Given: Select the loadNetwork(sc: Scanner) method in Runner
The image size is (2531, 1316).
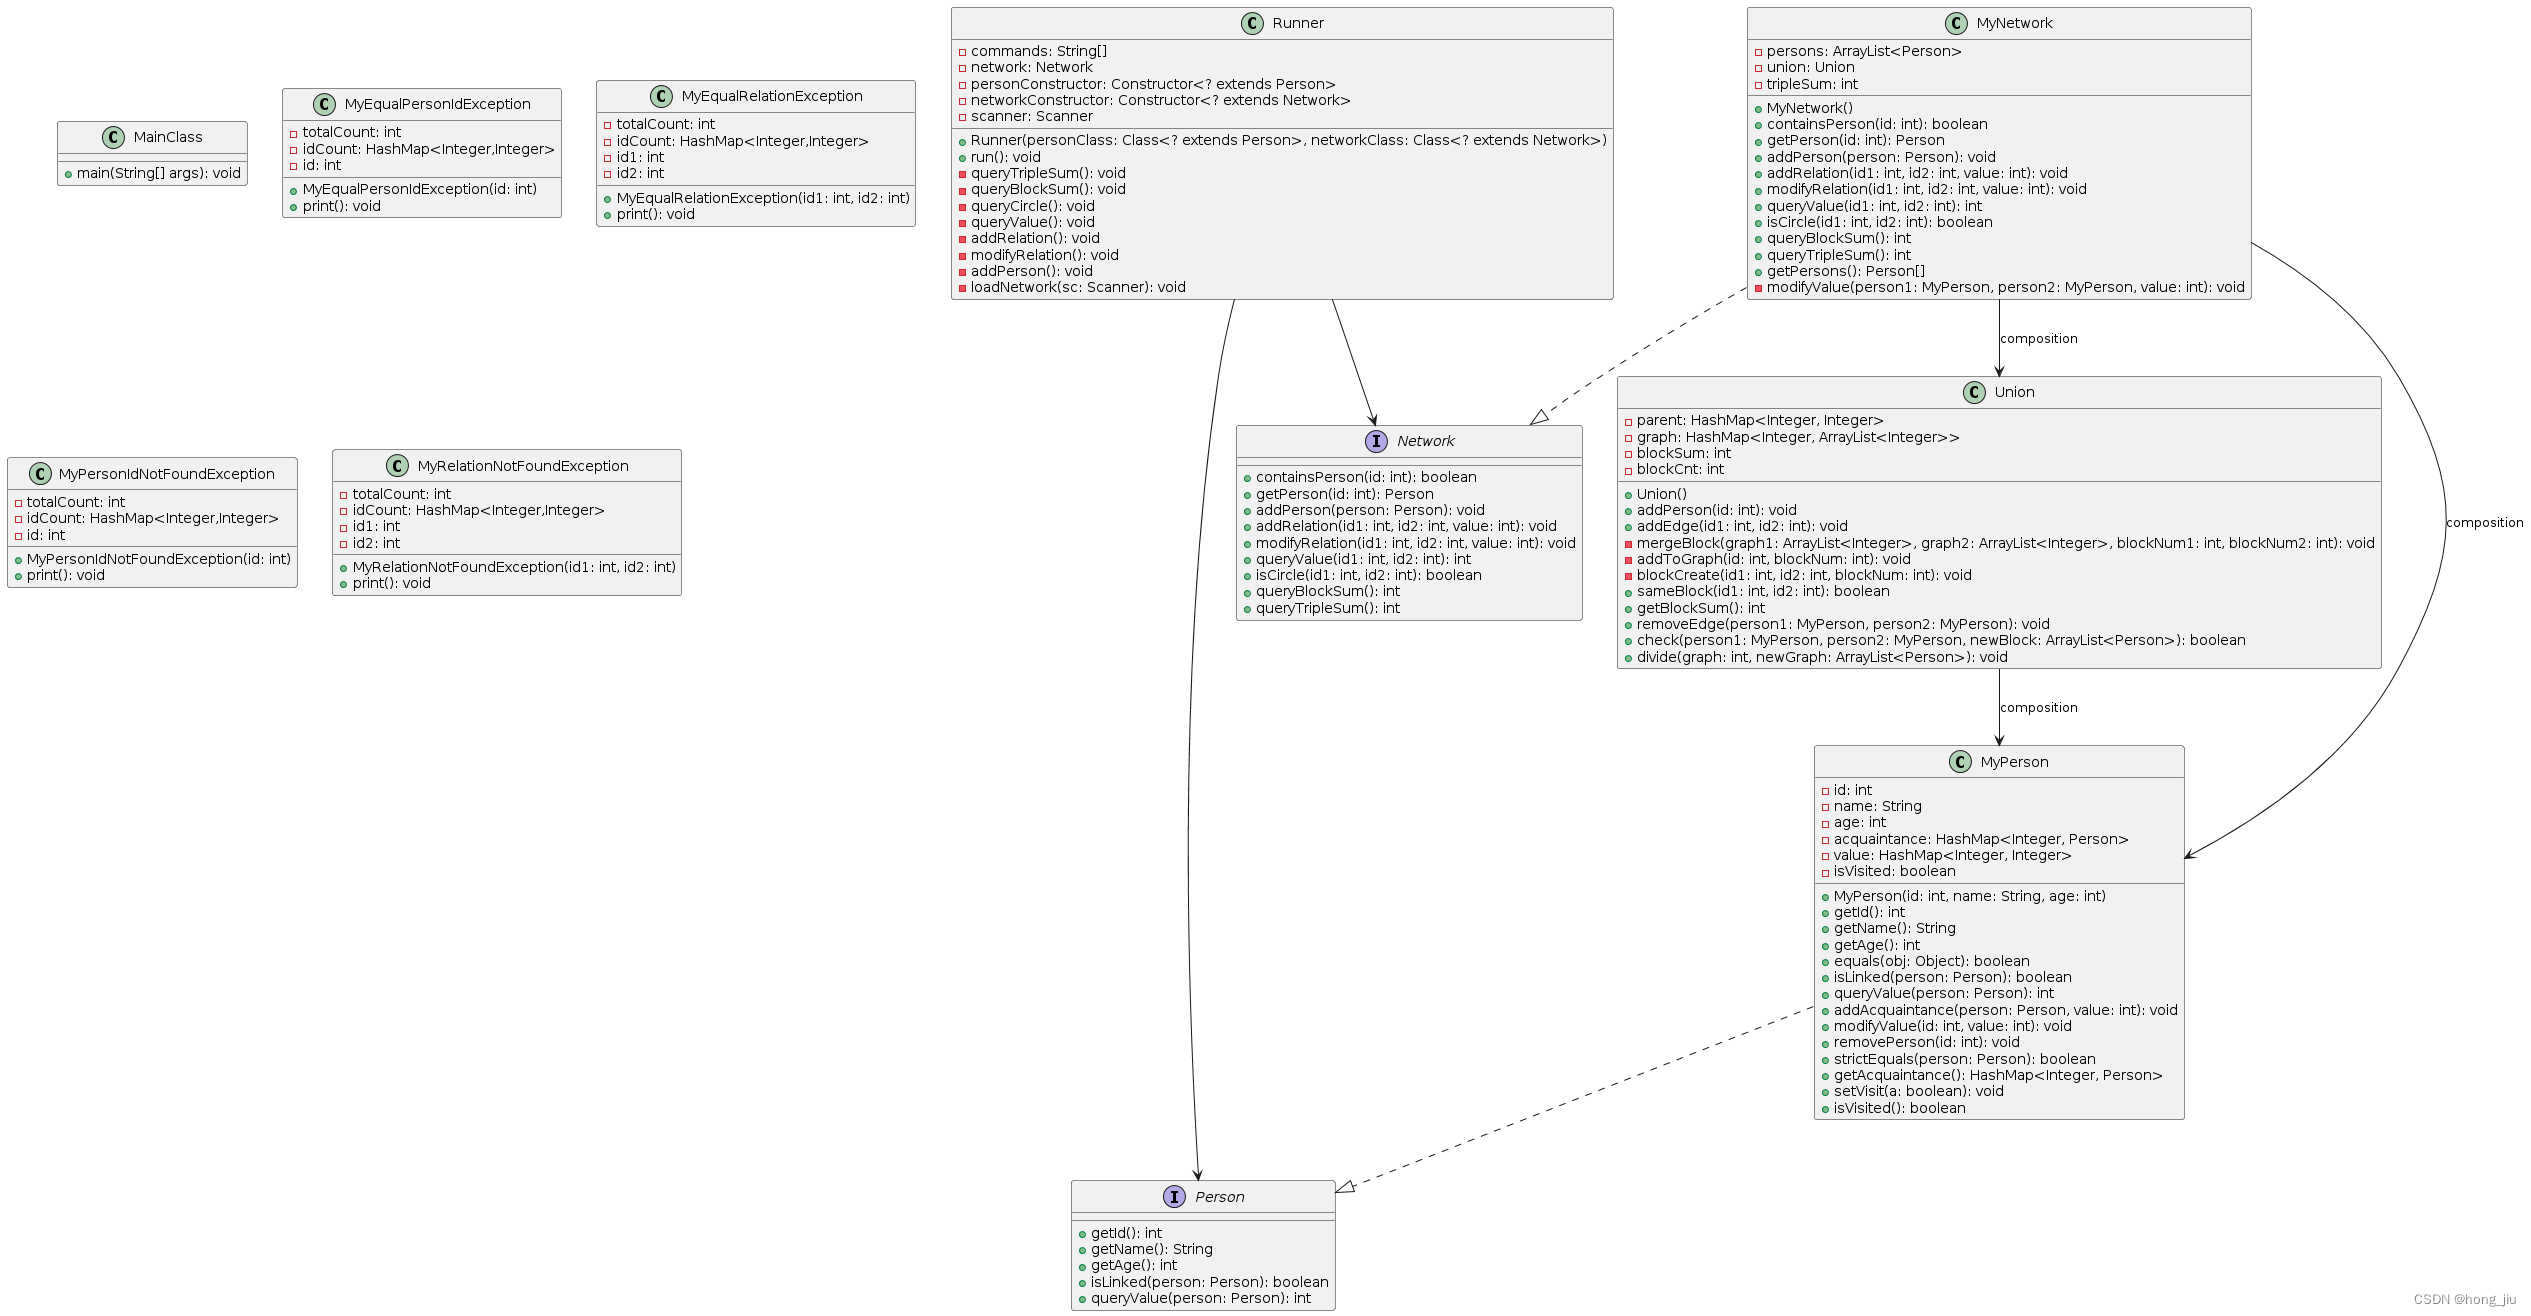Looking at the screenshot, I should 1077,287.
